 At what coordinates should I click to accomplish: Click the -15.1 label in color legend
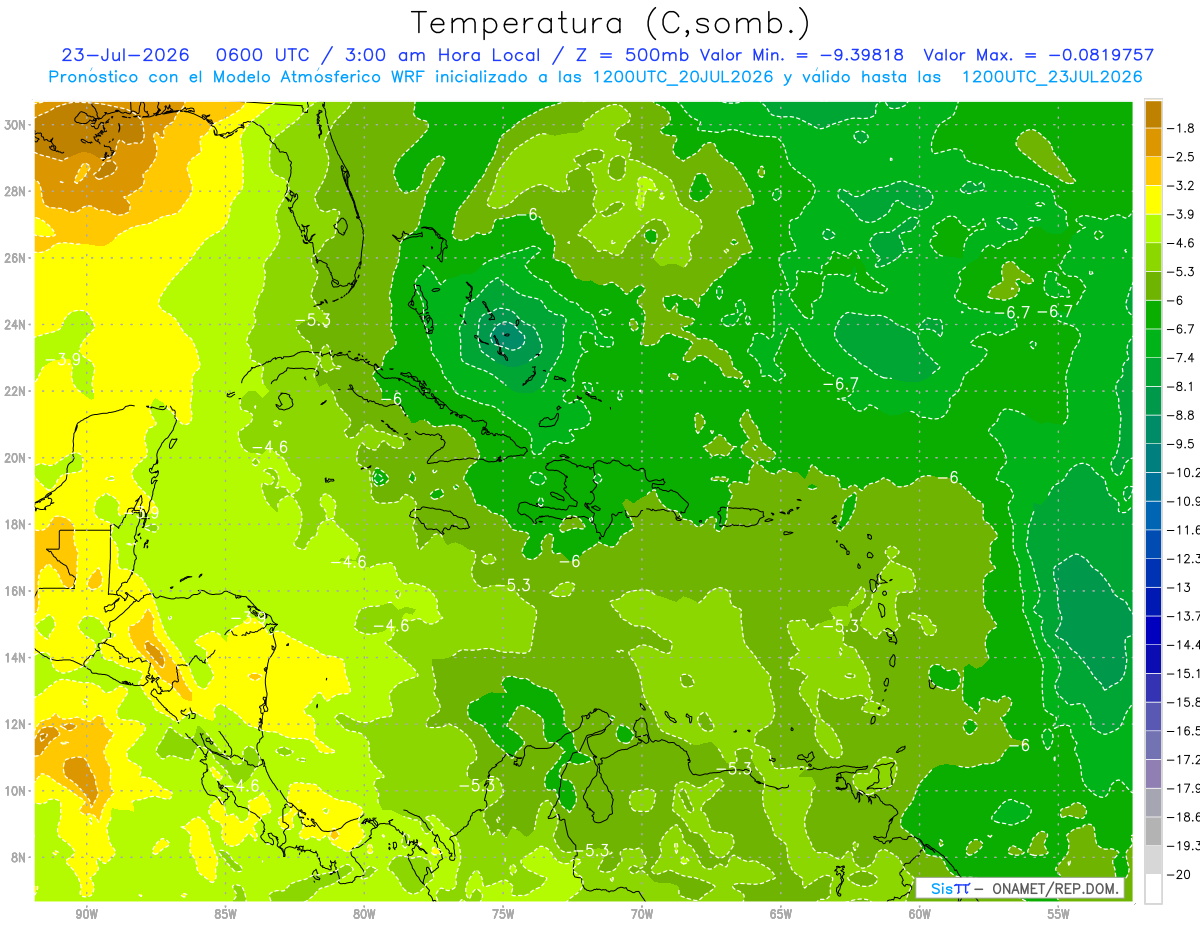[1184, 673]
